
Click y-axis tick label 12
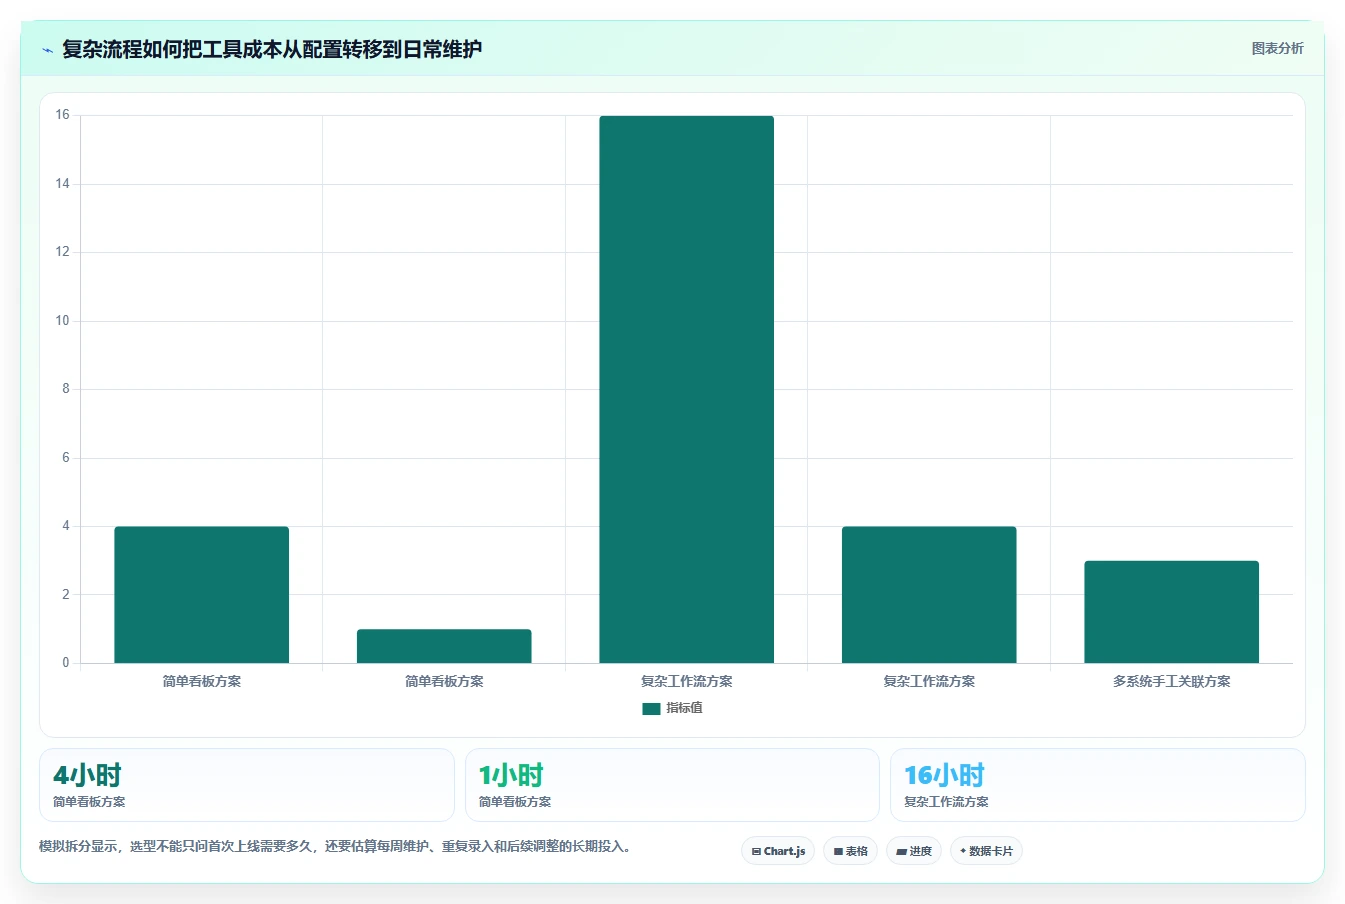click(63, 252)
